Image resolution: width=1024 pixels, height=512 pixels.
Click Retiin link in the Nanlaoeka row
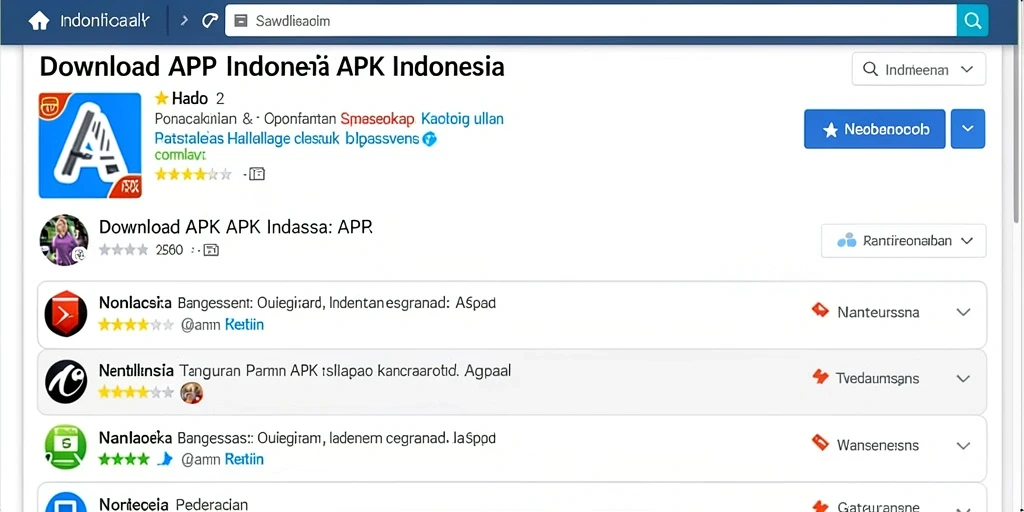[x=244, y=459]
